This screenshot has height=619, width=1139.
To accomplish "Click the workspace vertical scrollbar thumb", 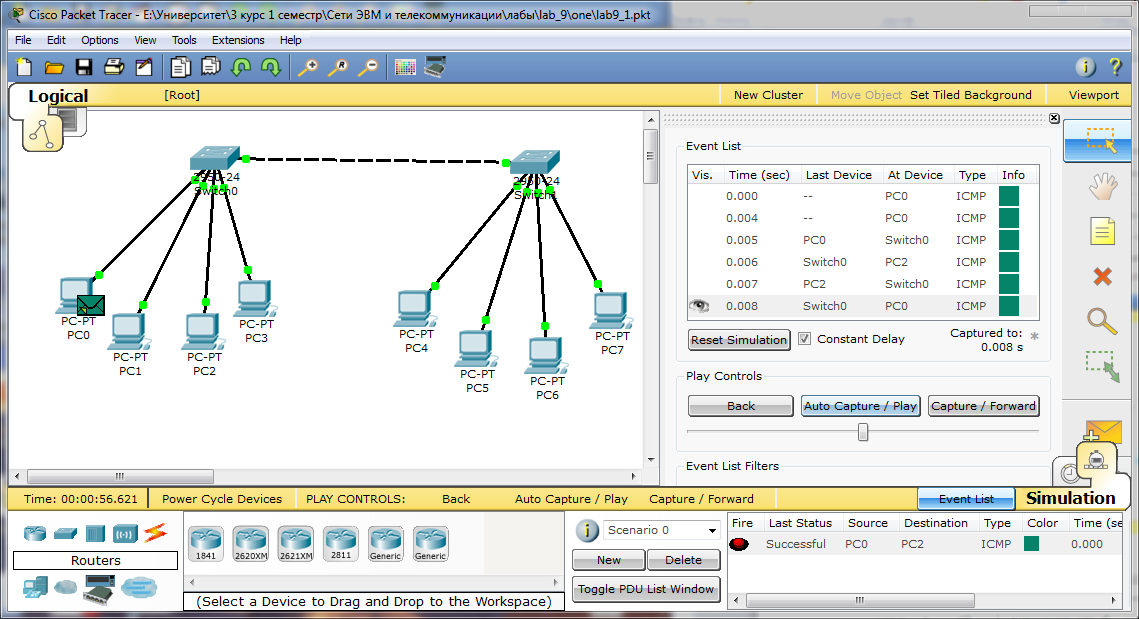I will (650, 155).
